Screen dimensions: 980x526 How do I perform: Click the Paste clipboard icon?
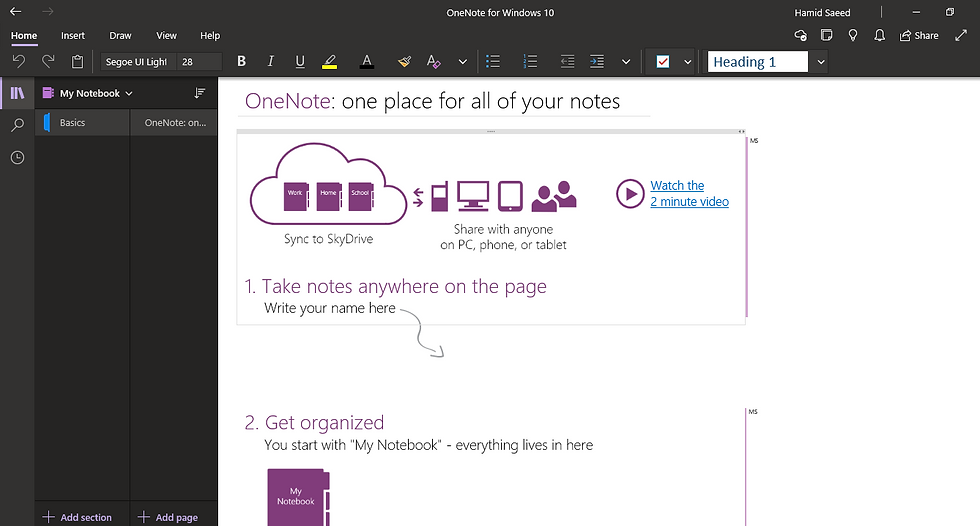(78, 61)
